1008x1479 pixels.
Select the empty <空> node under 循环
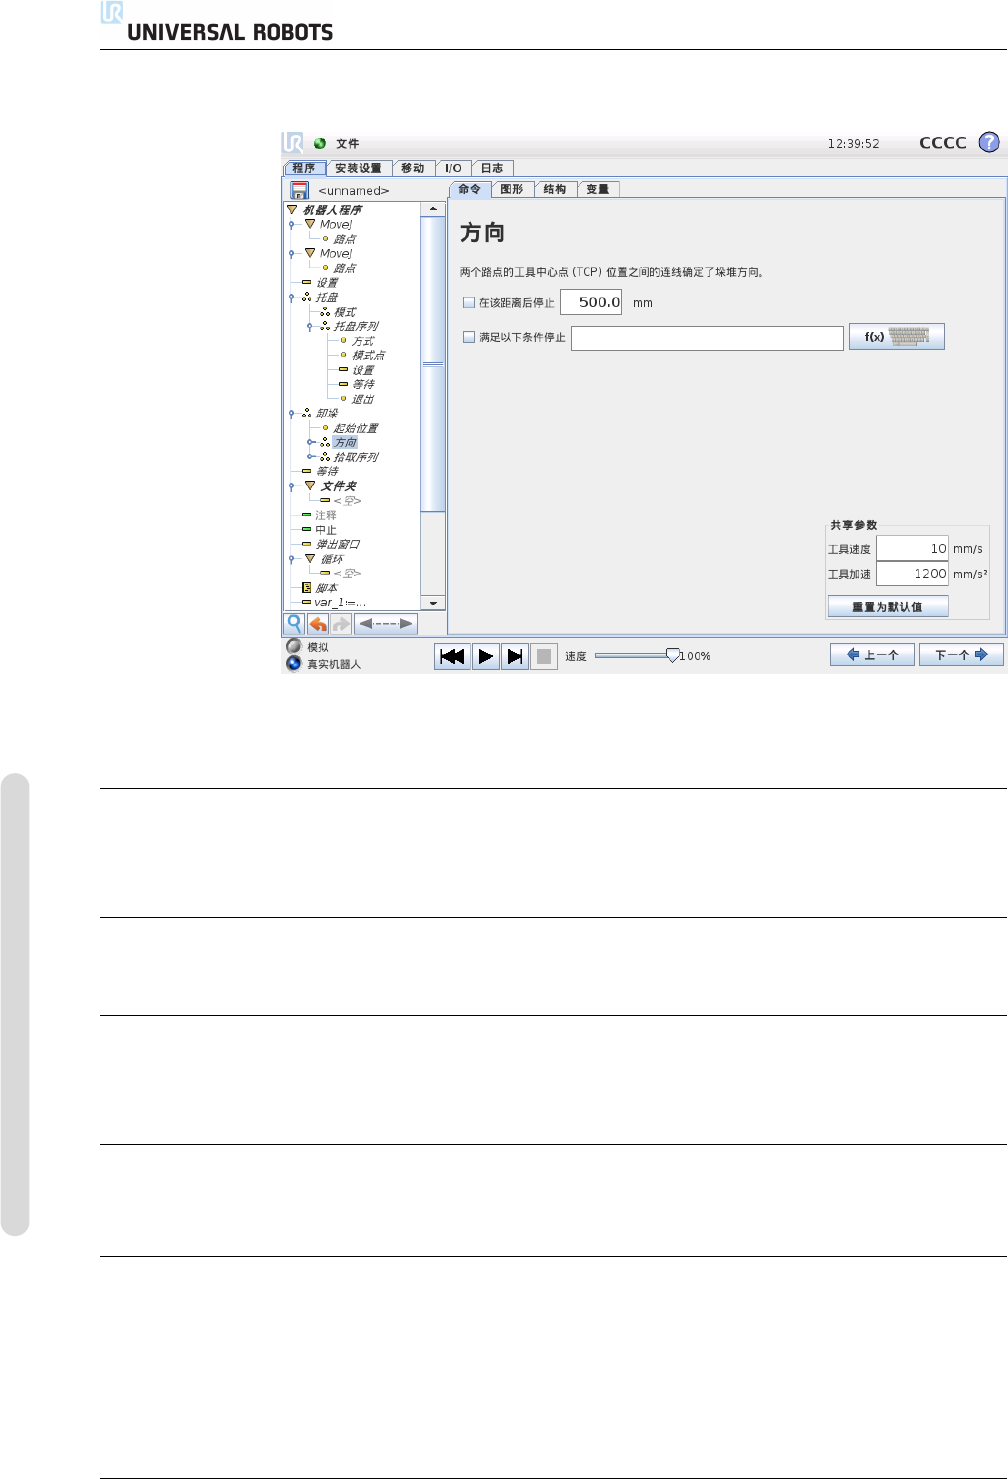click(x=347, y=573)
